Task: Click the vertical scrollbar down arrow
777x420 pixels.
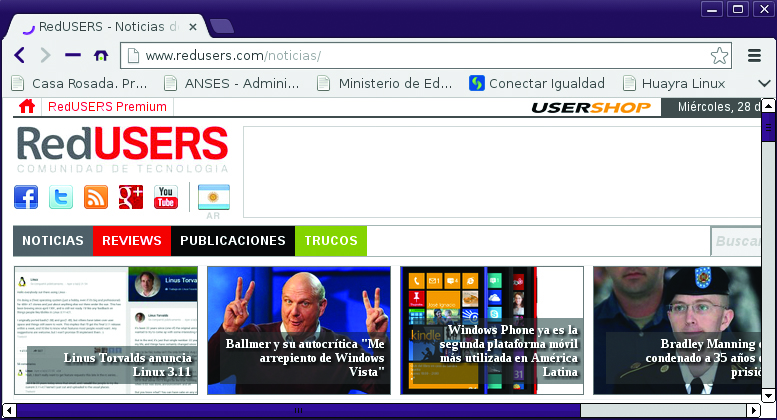Action: click(x=768, y=395)
